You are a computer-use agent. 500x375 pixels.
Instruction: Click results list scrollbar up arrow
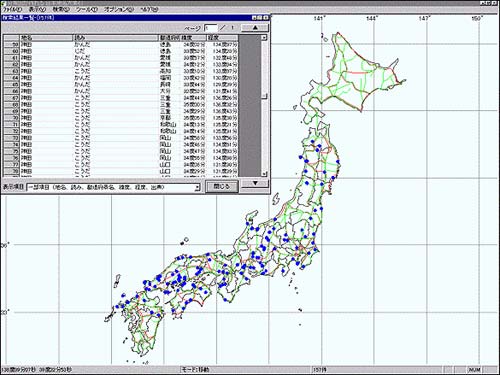point(264,38)
